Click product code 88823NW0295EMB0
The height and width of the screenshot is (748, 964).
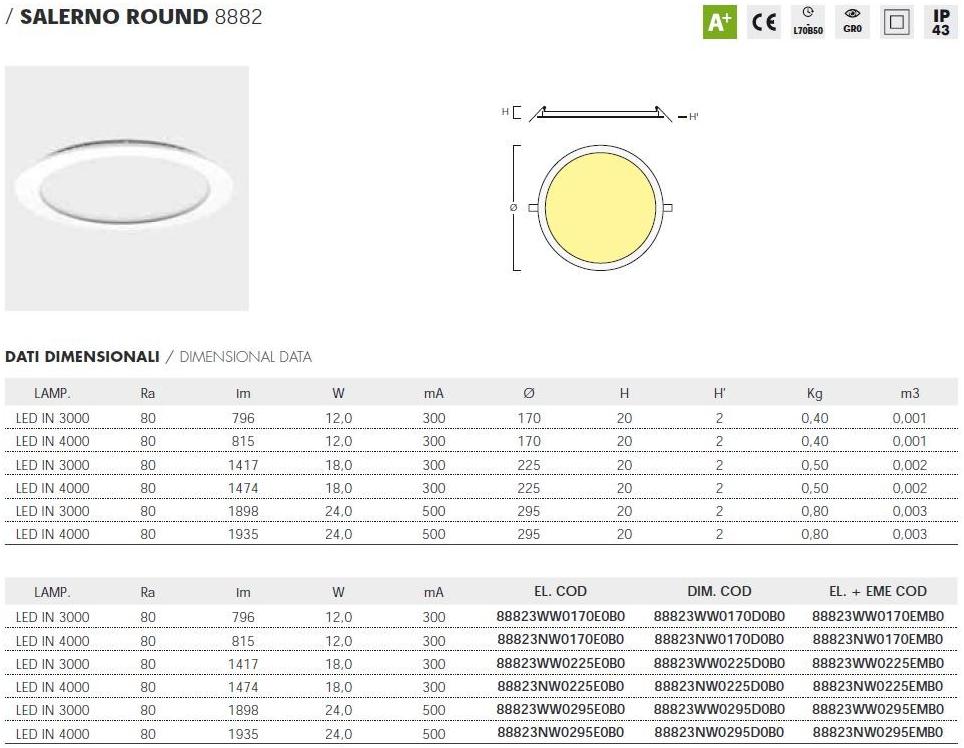pos(877,733)
